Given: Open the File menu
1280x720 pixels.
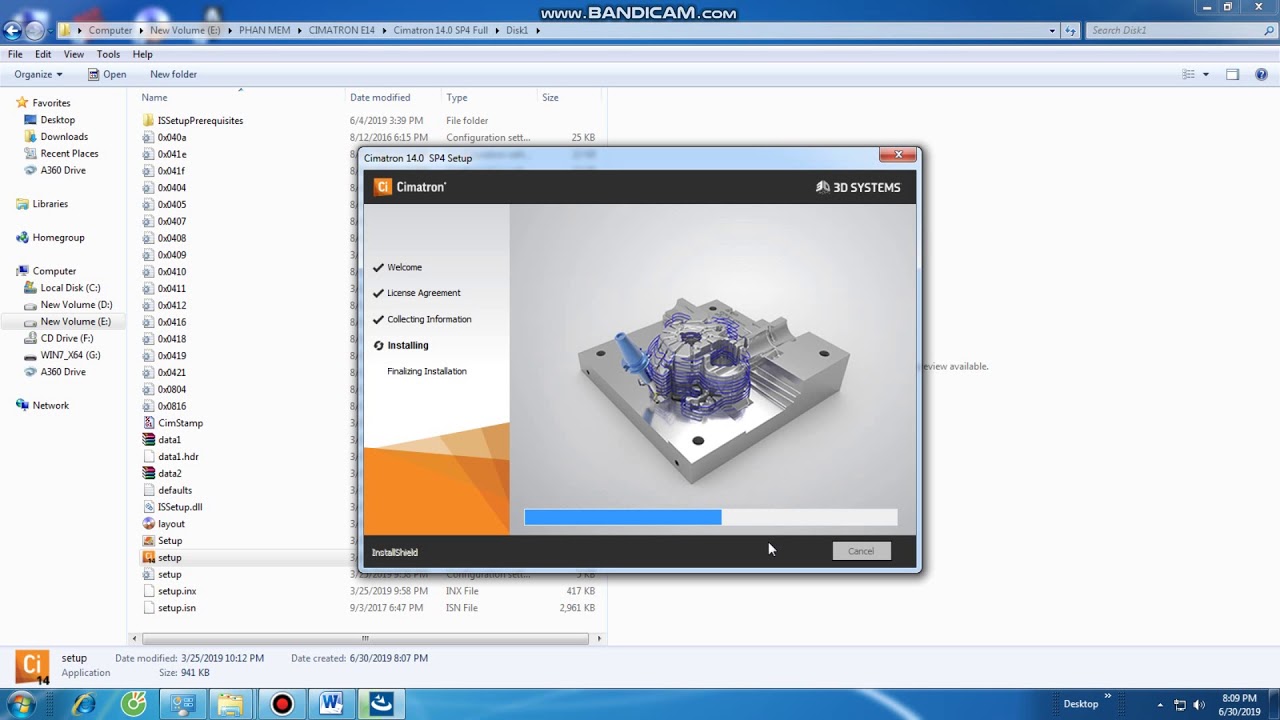Looking at the screenshot, I should [x=15, y=54].
